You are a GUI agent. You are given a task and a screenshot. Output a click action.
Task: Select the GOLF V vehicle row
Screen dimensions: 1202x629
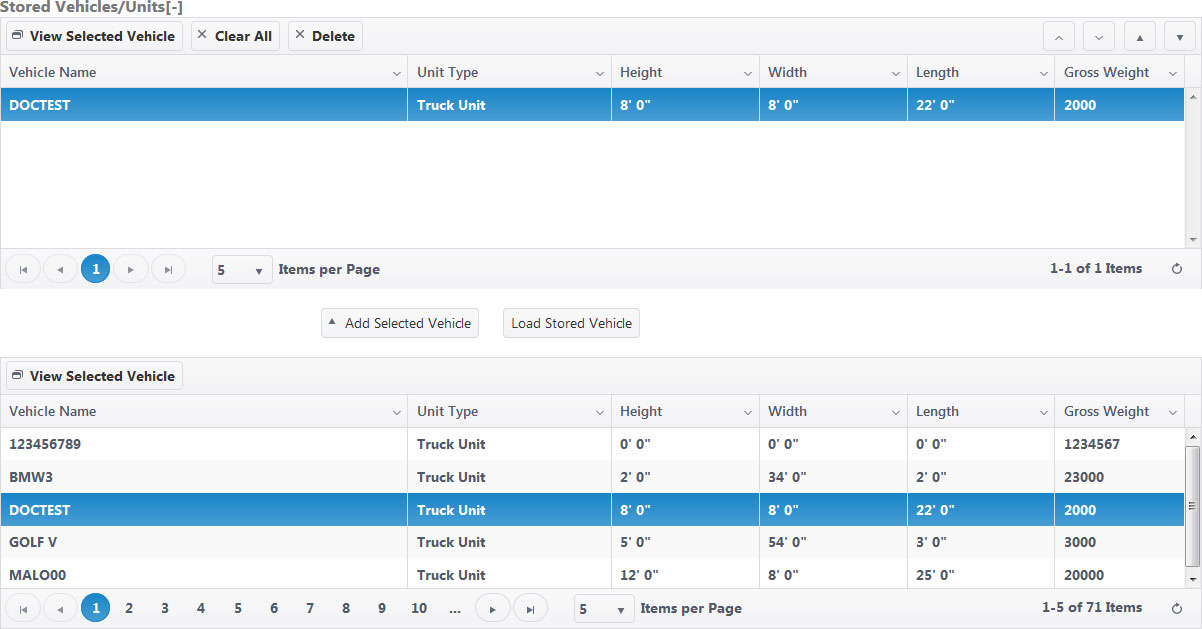tap(200, 542)
